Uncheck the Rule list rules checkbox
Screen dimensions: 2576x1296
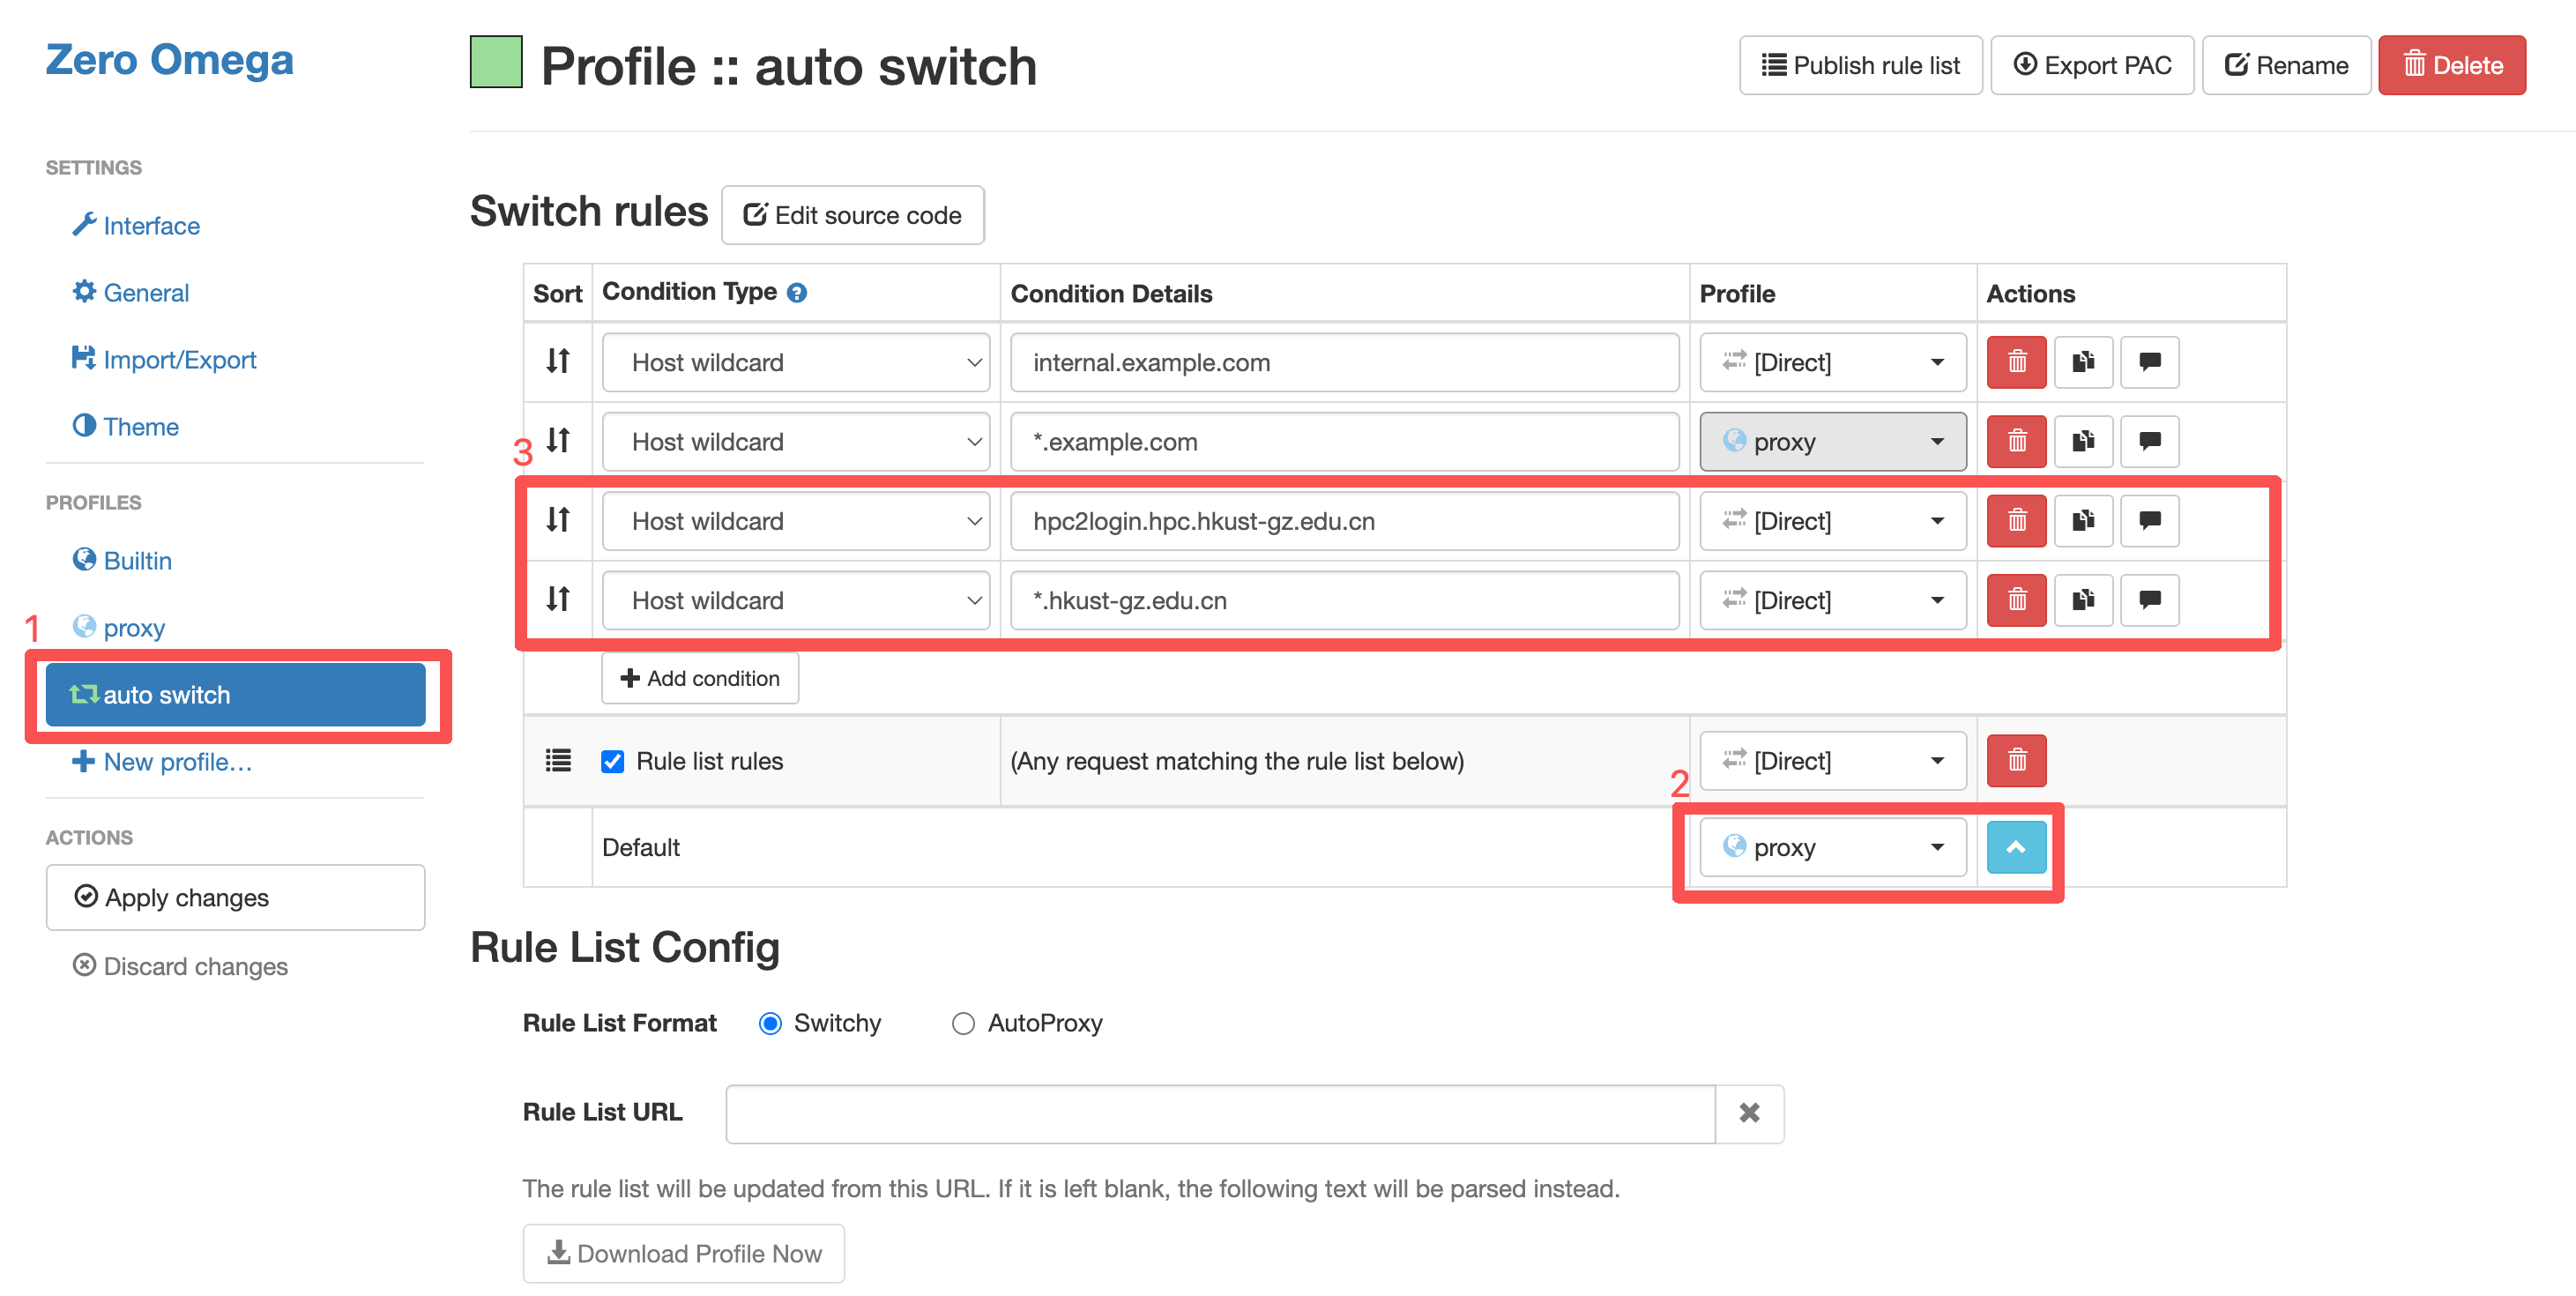tap(613, 762)
